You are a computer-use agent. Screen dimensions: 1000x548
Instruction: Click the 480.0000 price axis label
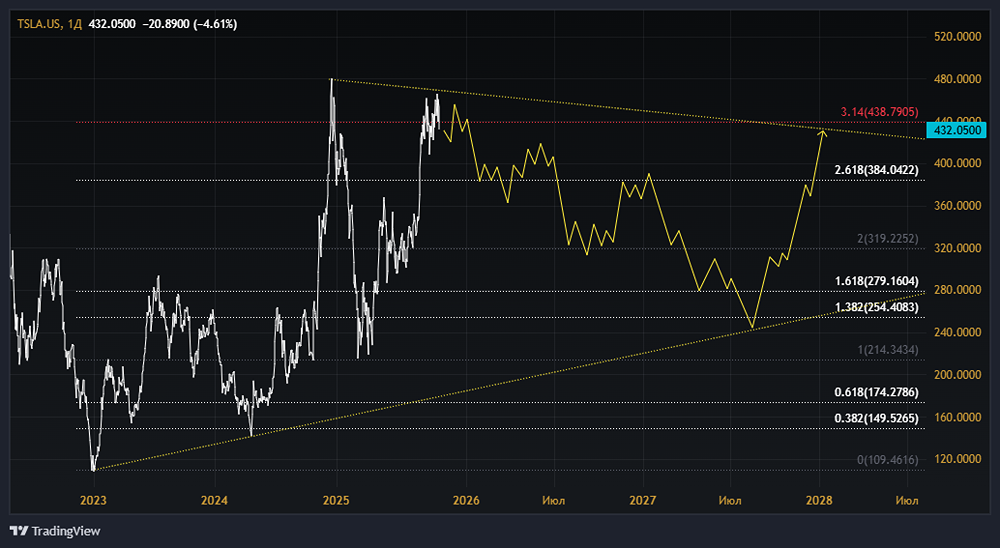pyautogui.click(x=957, y=79)
